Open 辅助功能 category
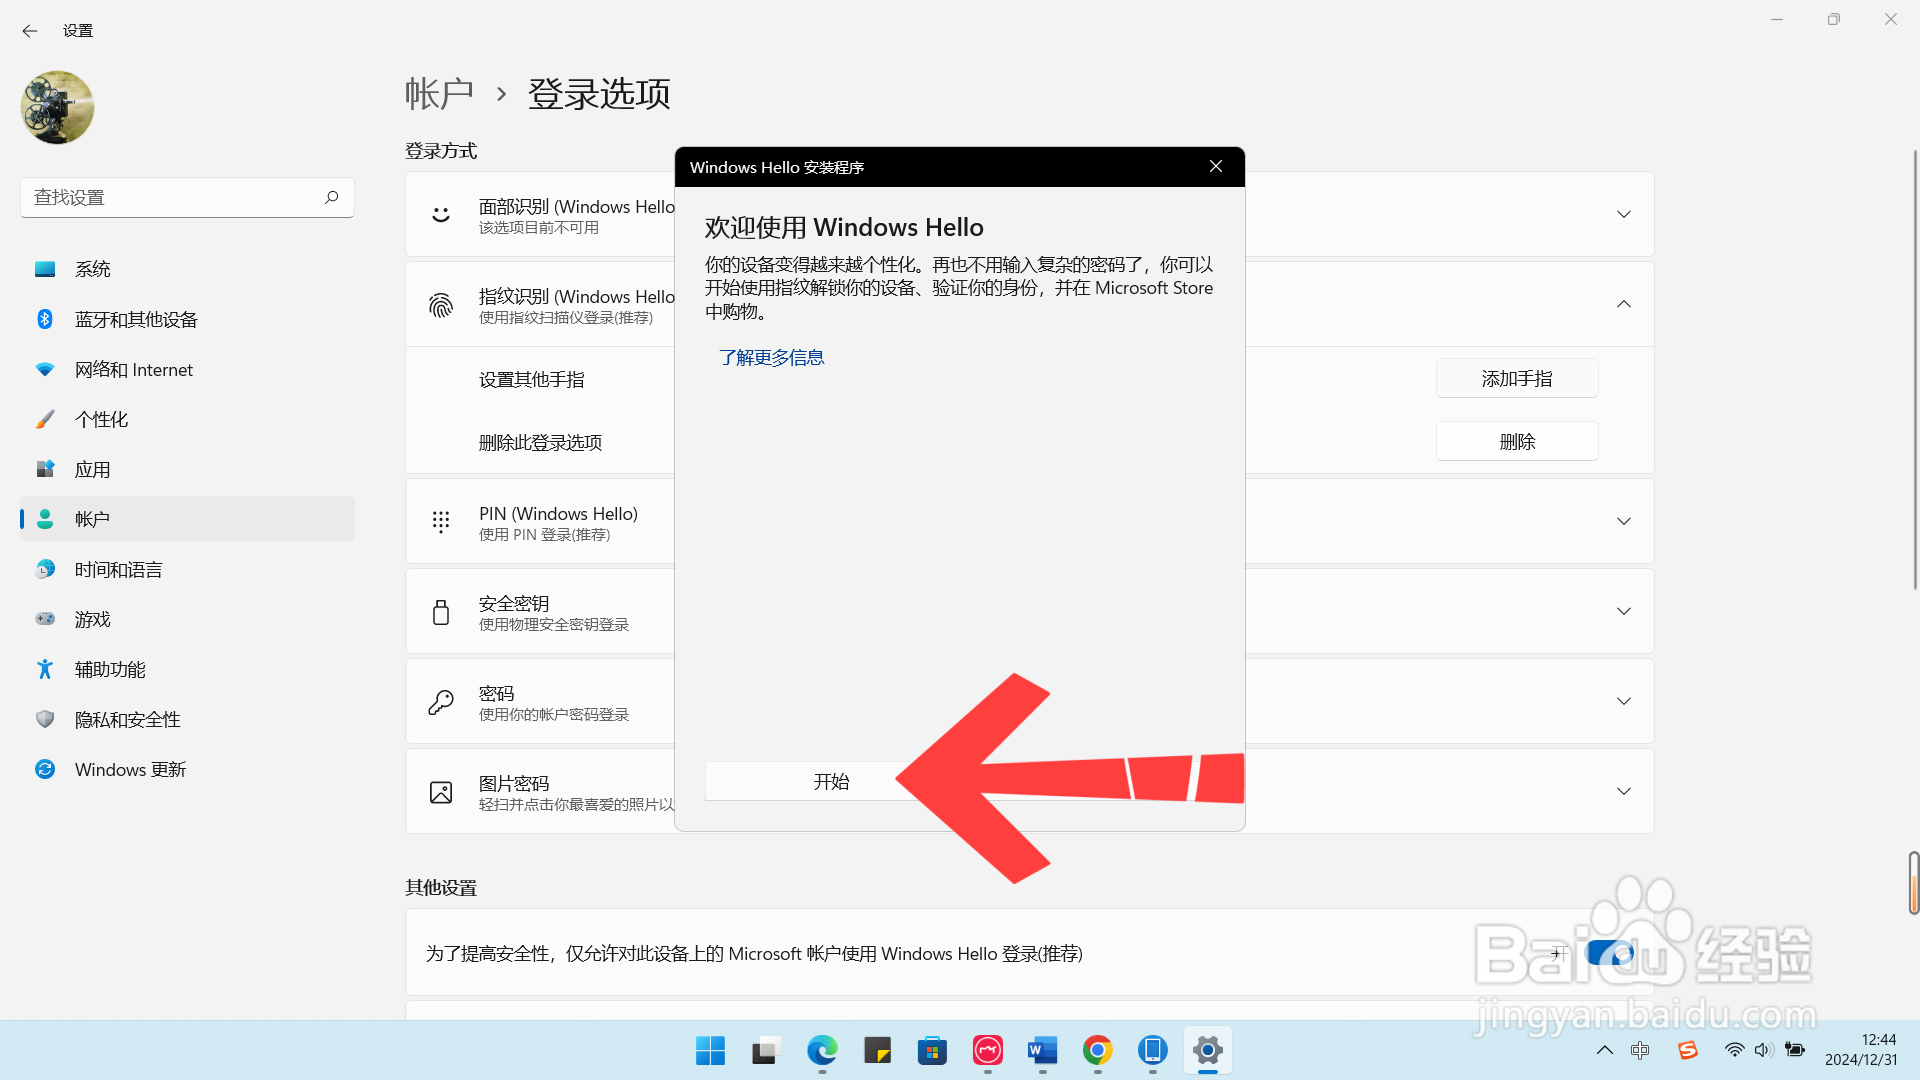Viewport: 1920px width, 1080px height. [x=187, y=669]
